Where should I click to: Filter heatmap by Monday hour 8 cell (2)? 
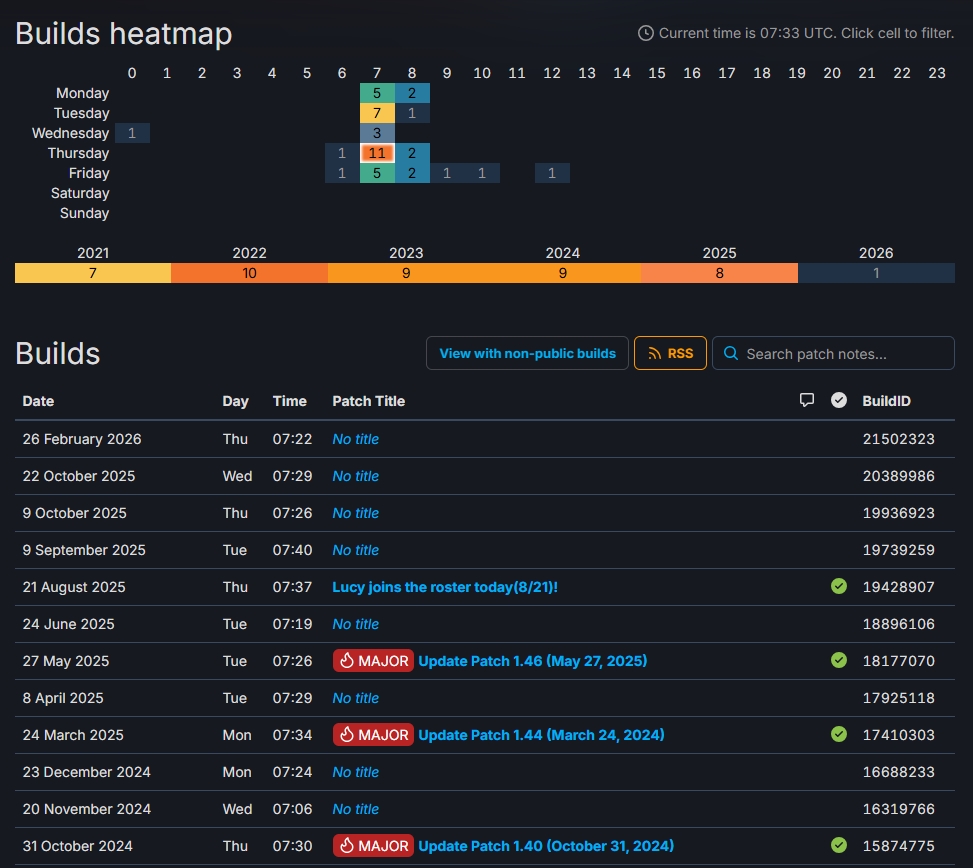pyautogui.click(x=412, y=93)
